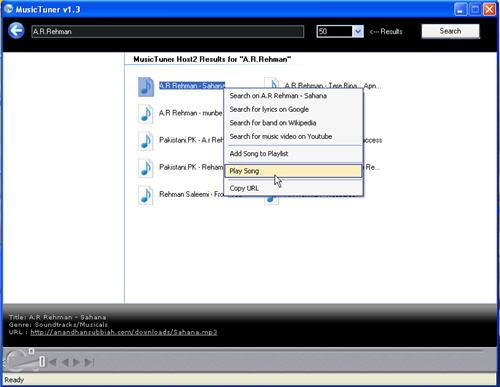The height and width of the screenshot is (387, 500).
Task: Click the MusicTuner app icon in title bar
Action: point(8,9)
